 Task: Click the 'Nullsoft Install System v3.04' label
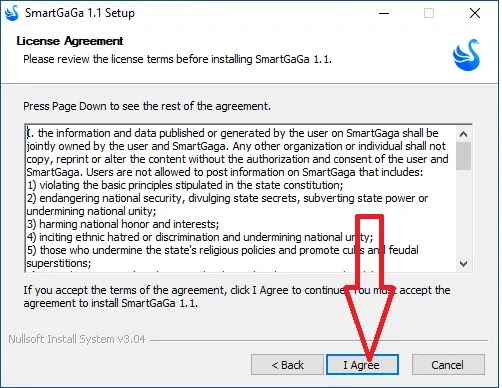point(77,339)
